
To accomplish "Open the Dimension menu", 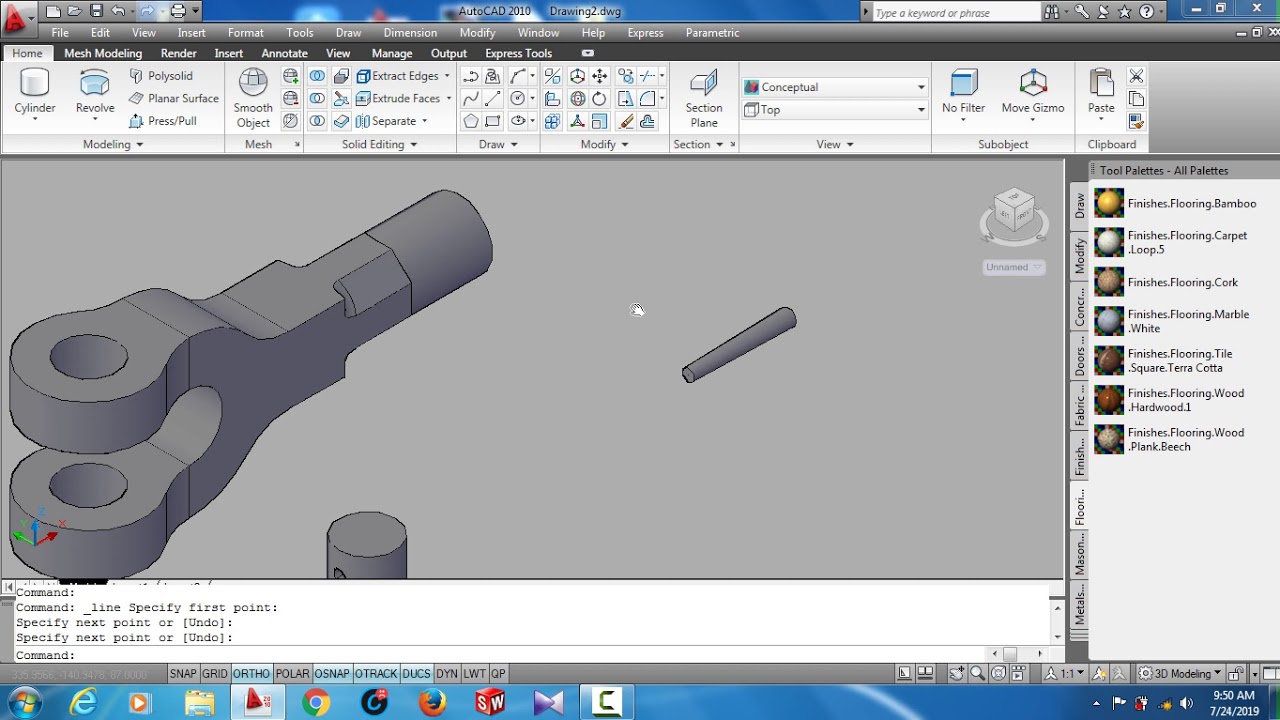I will 410,33.
